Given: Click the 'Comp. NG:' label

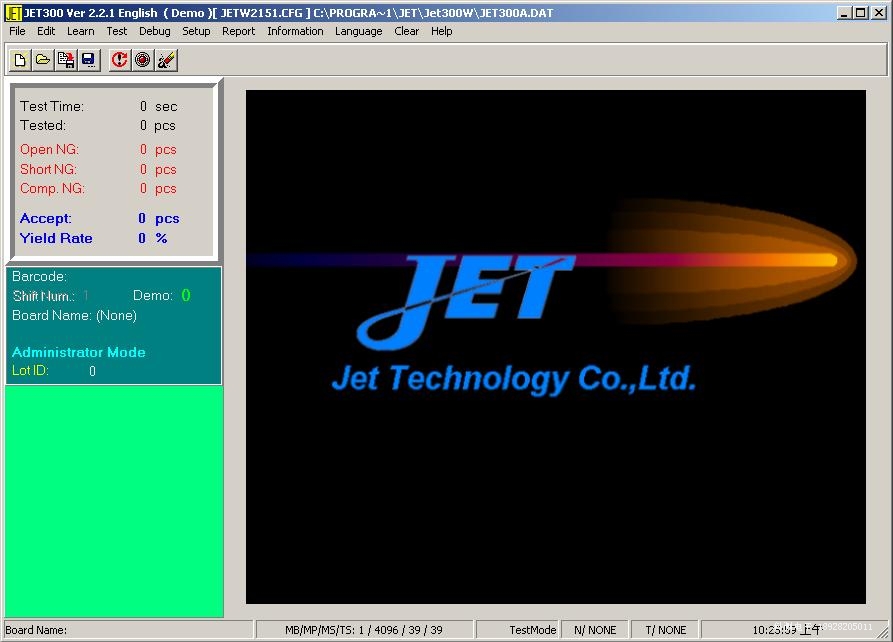Looking at the screenshot, I should (52, 189).
